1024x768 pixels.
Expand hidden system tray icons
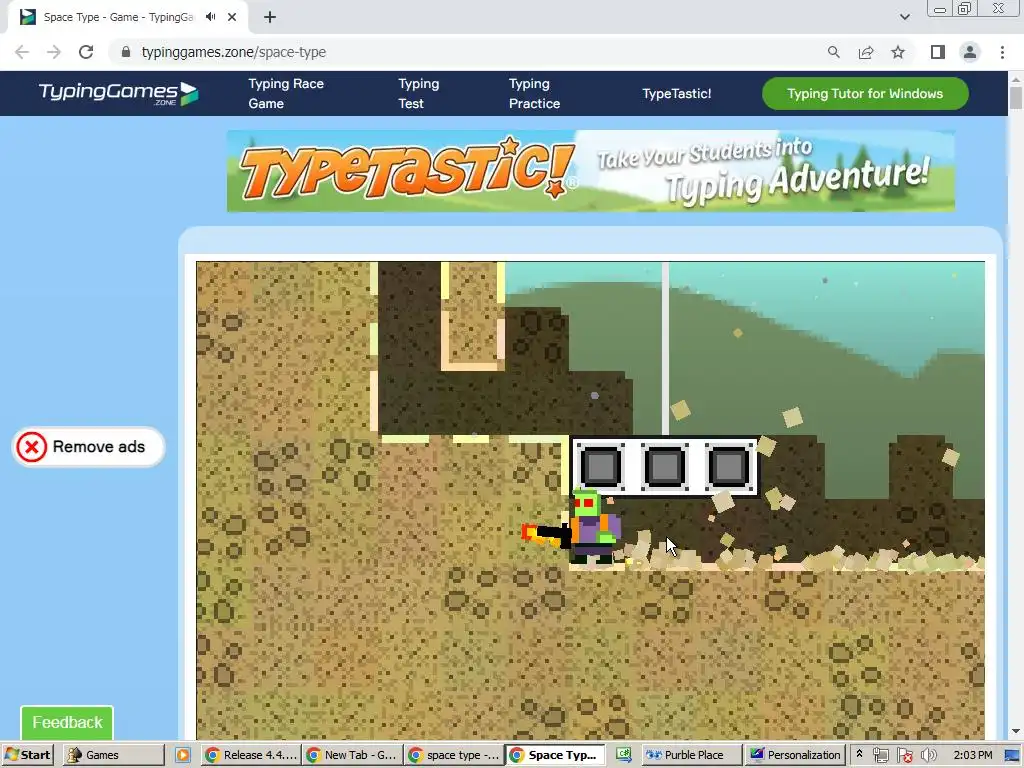point(859,754)
